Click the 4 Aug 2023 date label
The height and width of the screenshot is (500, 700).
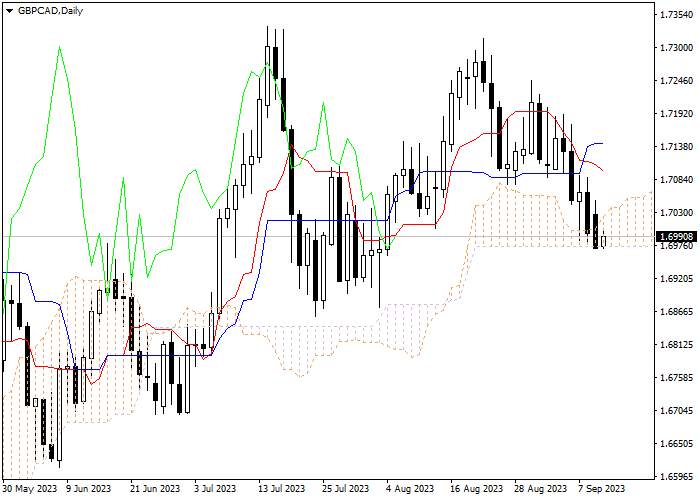click(410, 489)
